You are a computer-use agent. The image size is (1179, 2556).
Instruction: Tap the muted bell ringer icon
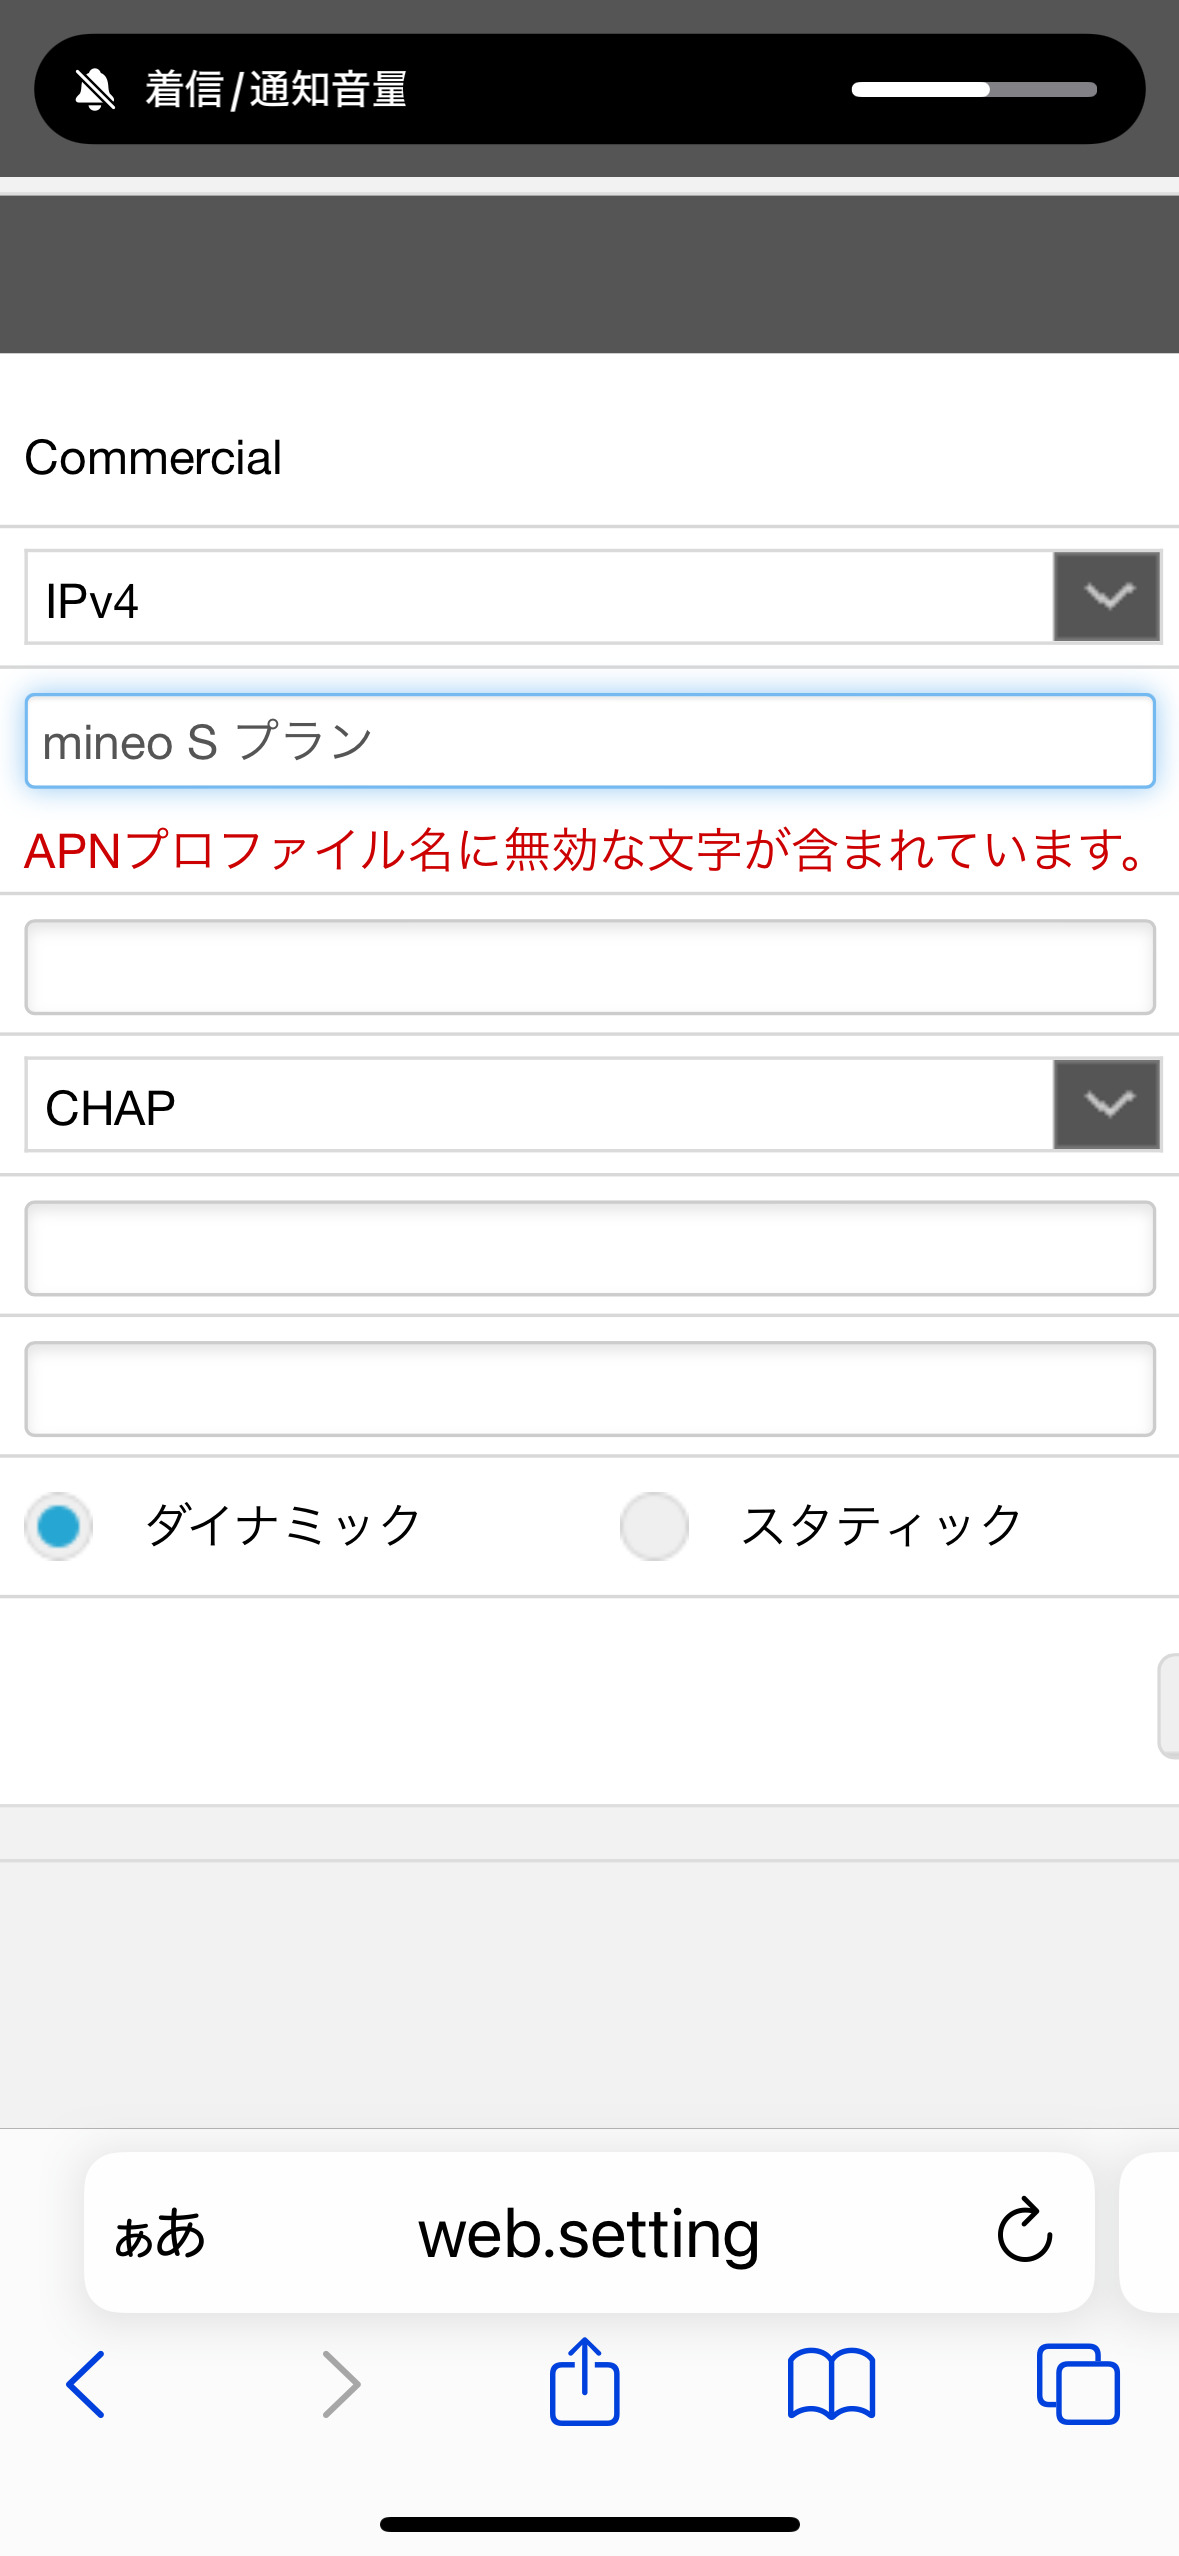coord(95,90)
